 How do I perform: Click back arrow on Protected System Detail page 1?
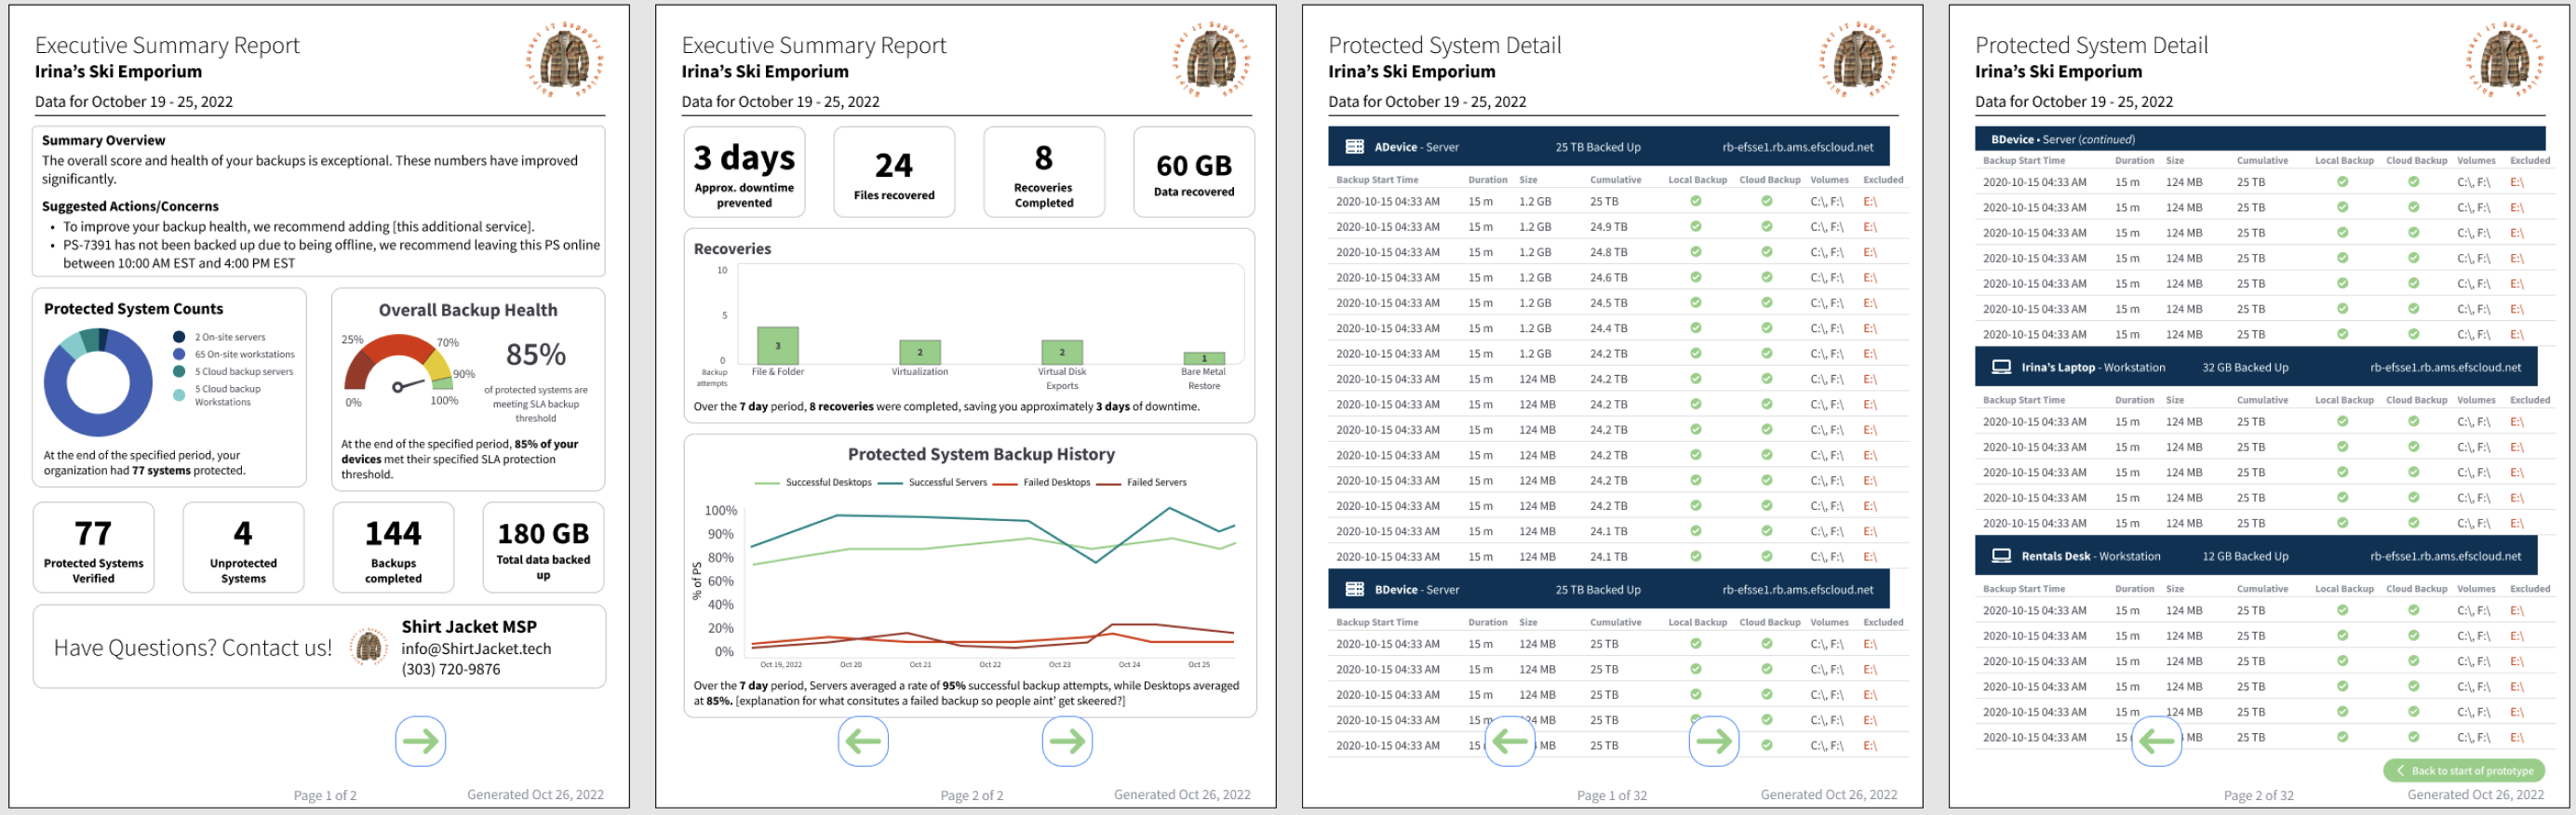1509,741
